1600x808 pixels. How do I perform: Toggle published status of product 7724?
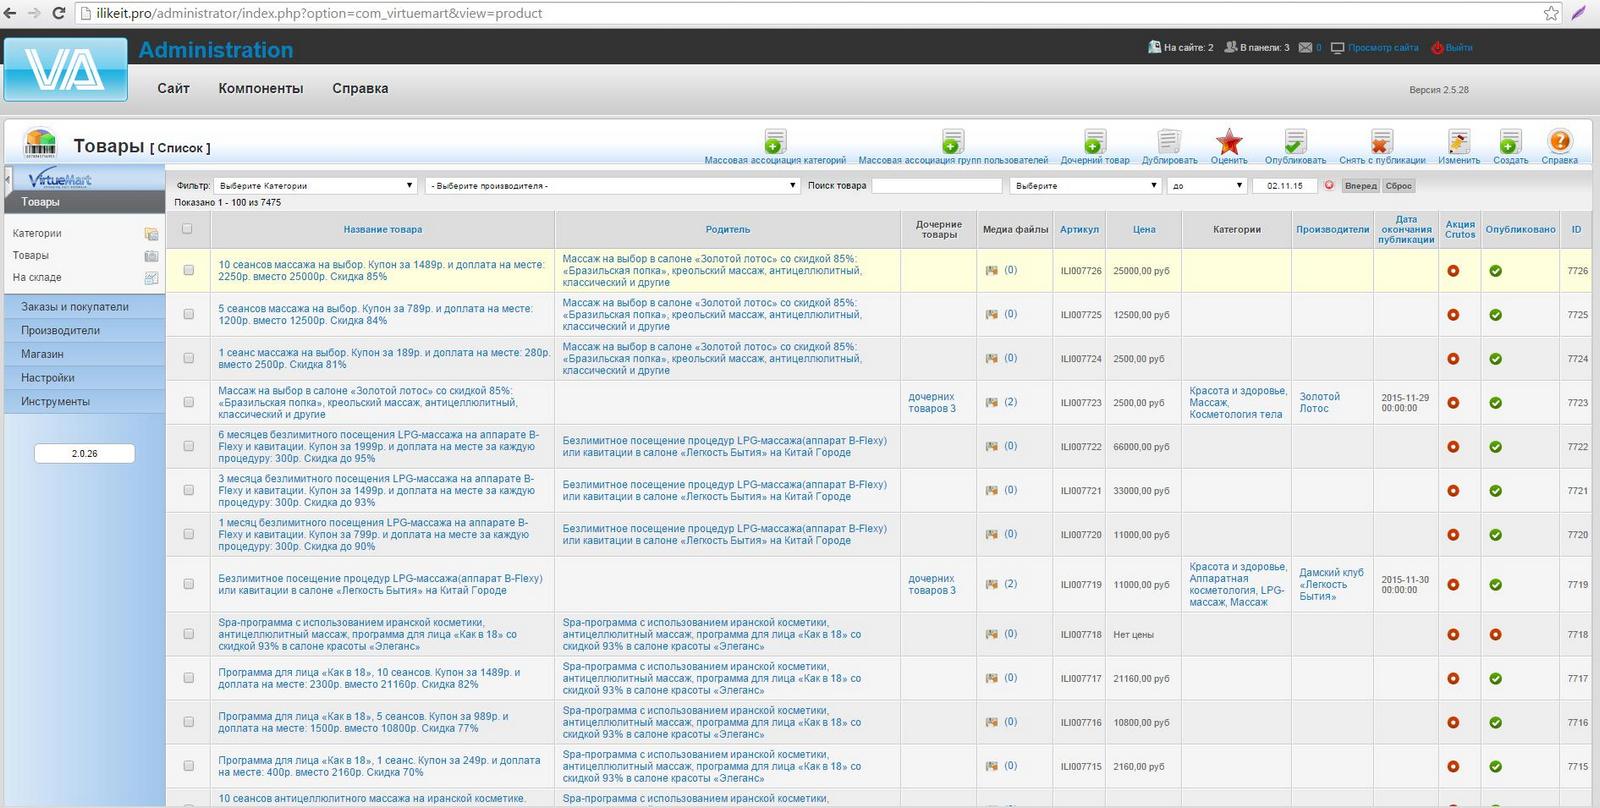click(1495, 359)
